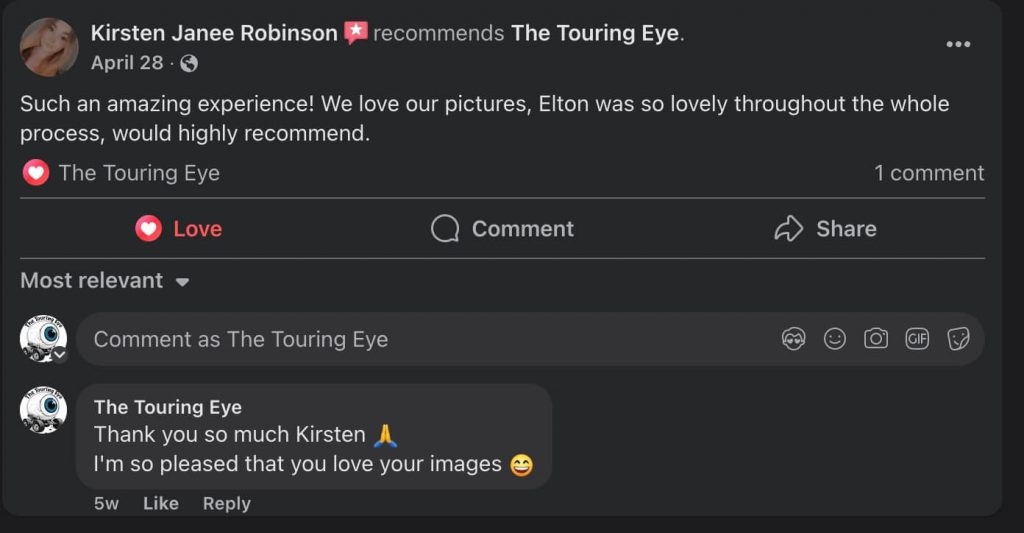The height and width of the screenshot is (533, 1024).
Task: Like The Touring Eye's comment reply
Action: (160, 503)
